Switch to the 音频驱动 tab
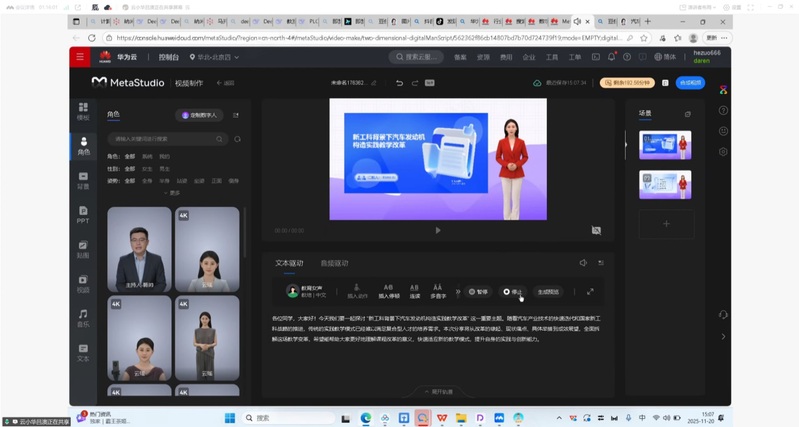This screenshot has height=427, width=799. (x=334, y=263)
